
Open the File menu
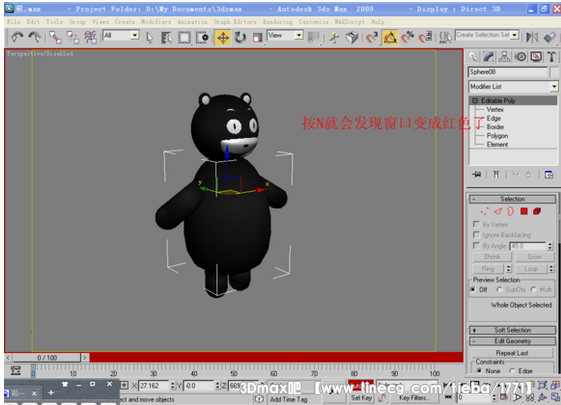pyautogui.click(x=14, y=22)
